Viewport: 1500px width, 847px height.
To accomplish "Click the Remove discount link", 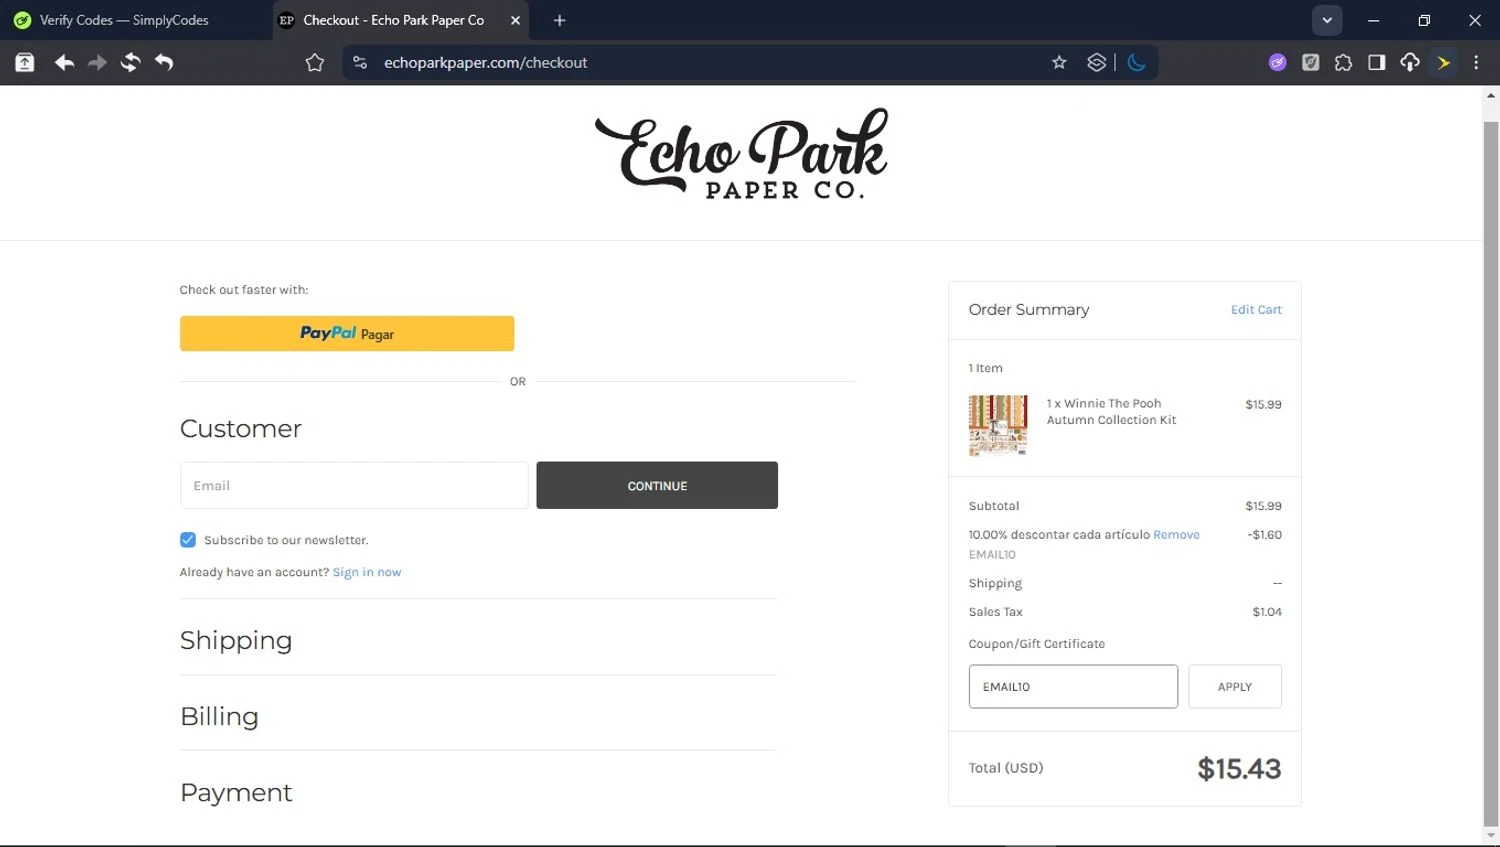I will pos(1176,535).
